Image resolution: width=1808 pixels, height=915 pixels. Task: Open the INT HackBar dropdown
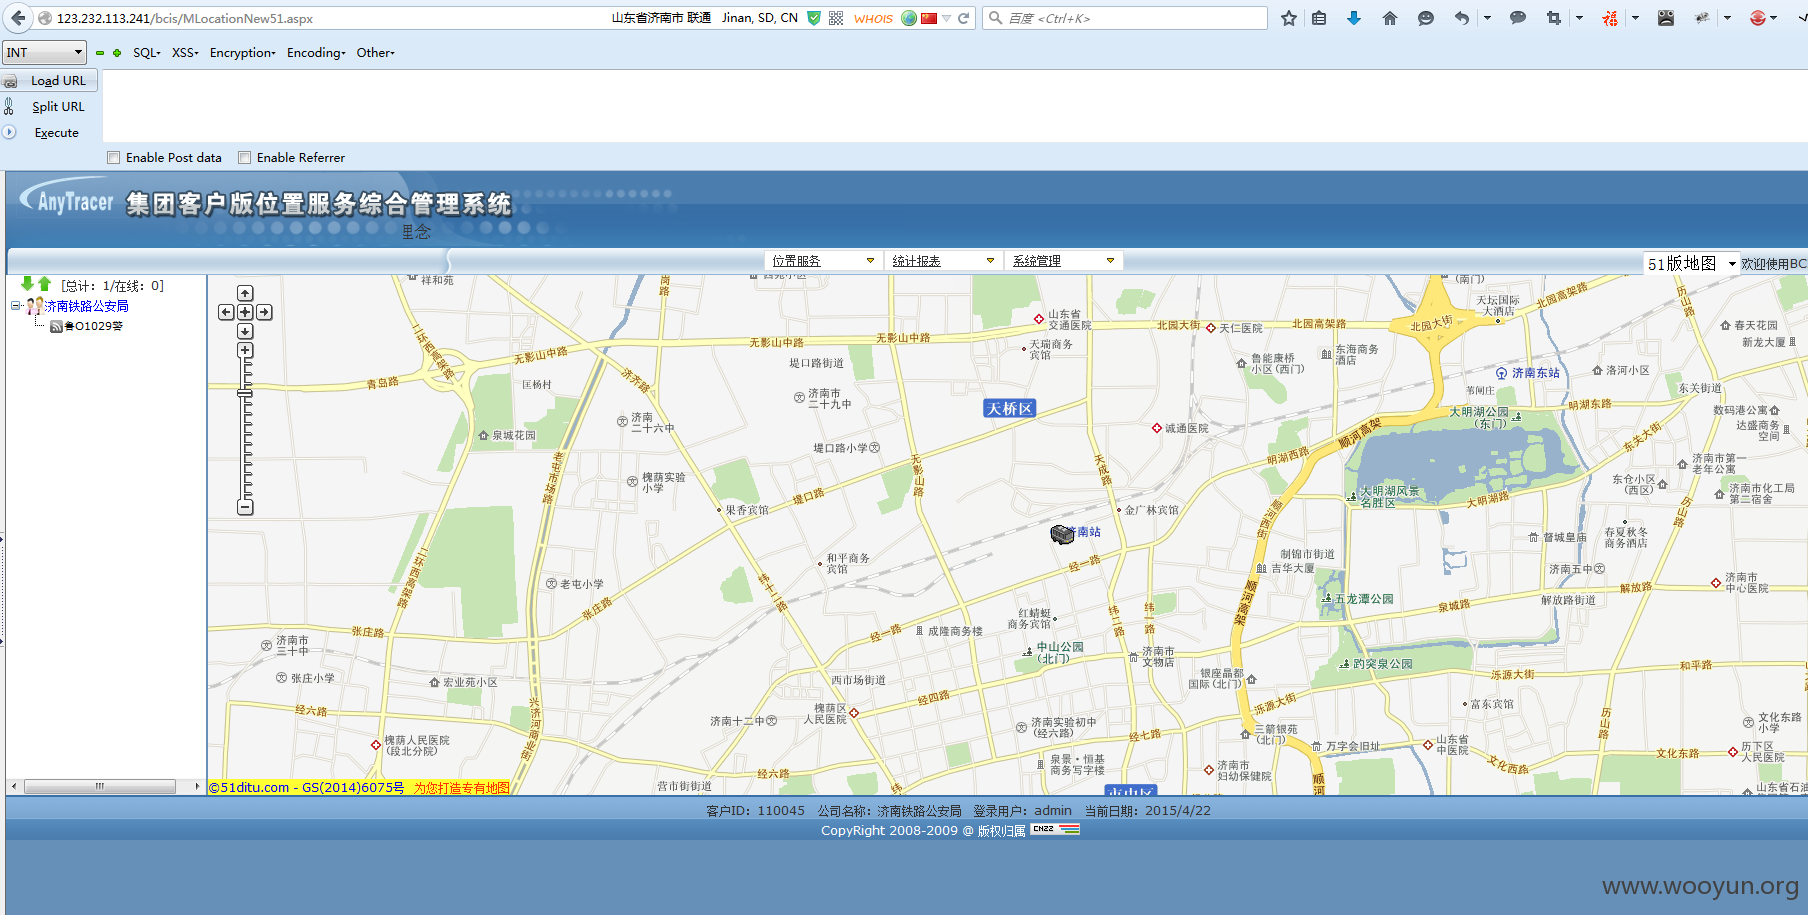click(45, 52)
